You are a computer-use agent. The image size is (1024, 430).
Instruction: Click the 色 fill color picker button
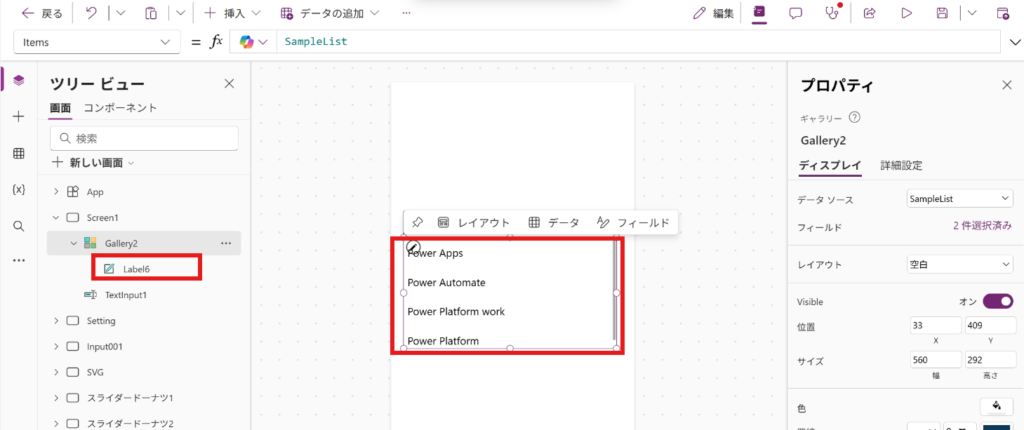(x=996, y=406)
